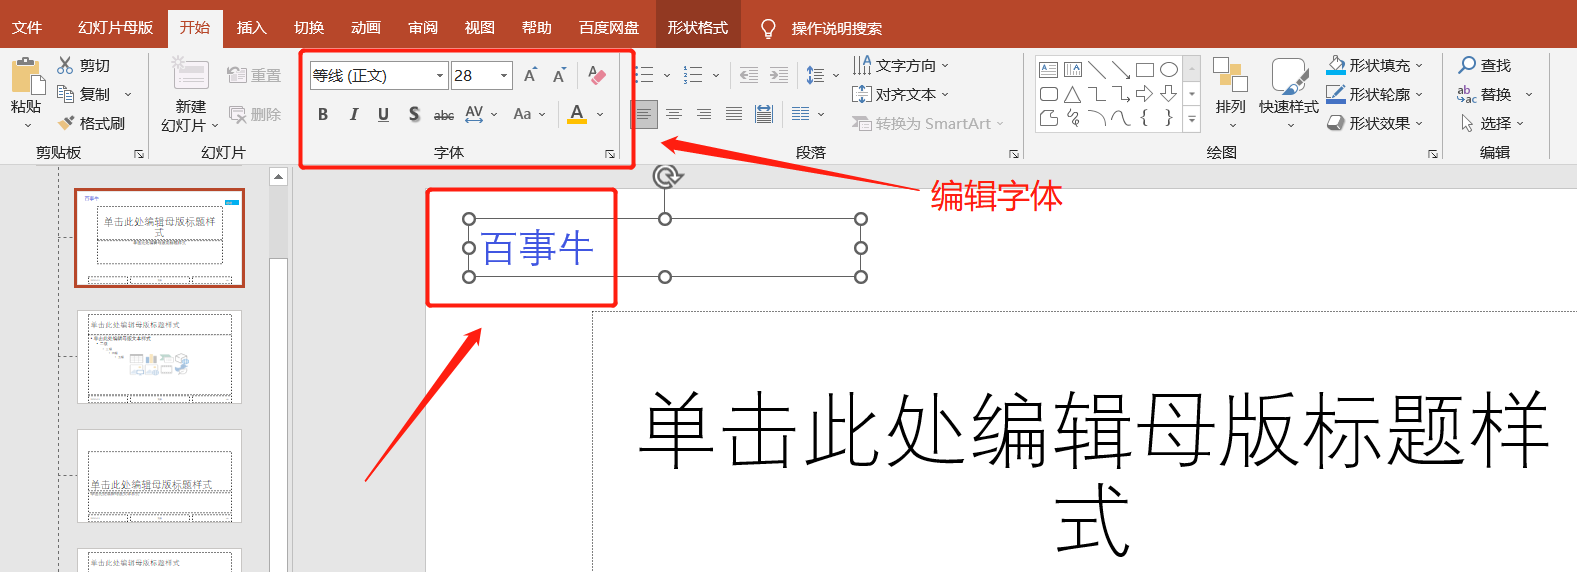Toggle right text alignment
Image resolution: width=1577 pixels, height=572 pixels.
[x=704, y=114]
